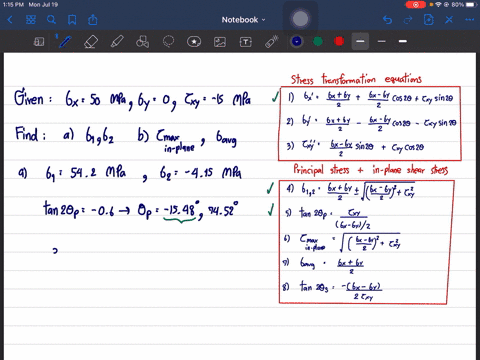
Task: Redo the last undone action
Action: (408, 20)
